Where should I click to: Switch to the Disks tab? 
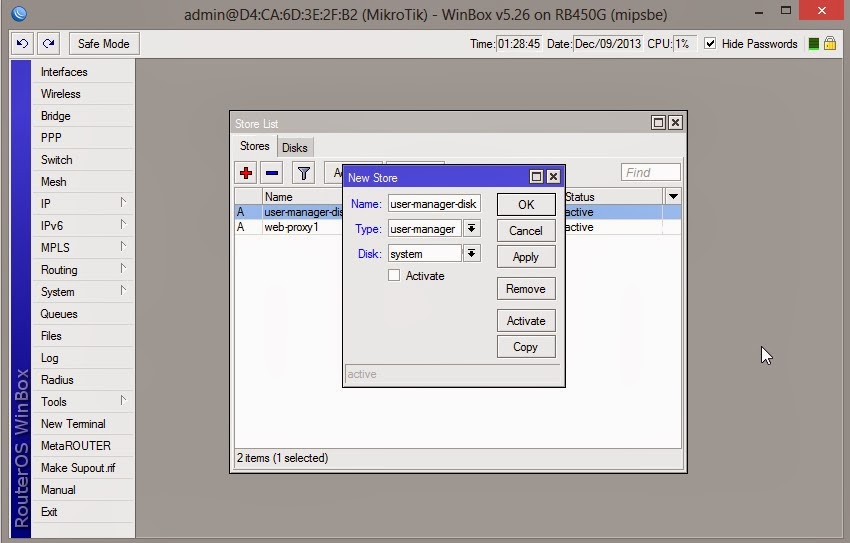(x=295, y=147)
